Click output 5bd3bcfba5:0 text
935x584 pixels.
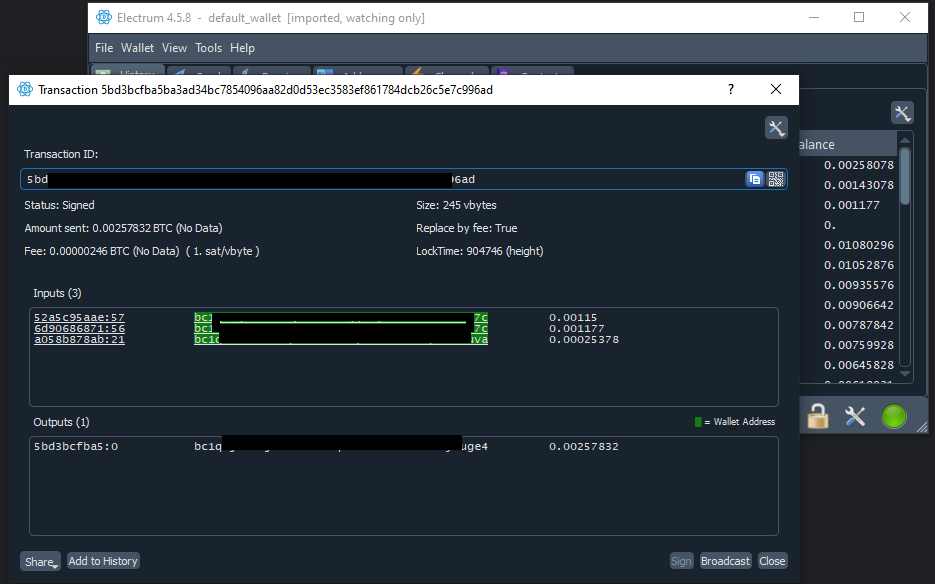coord(76,446)
